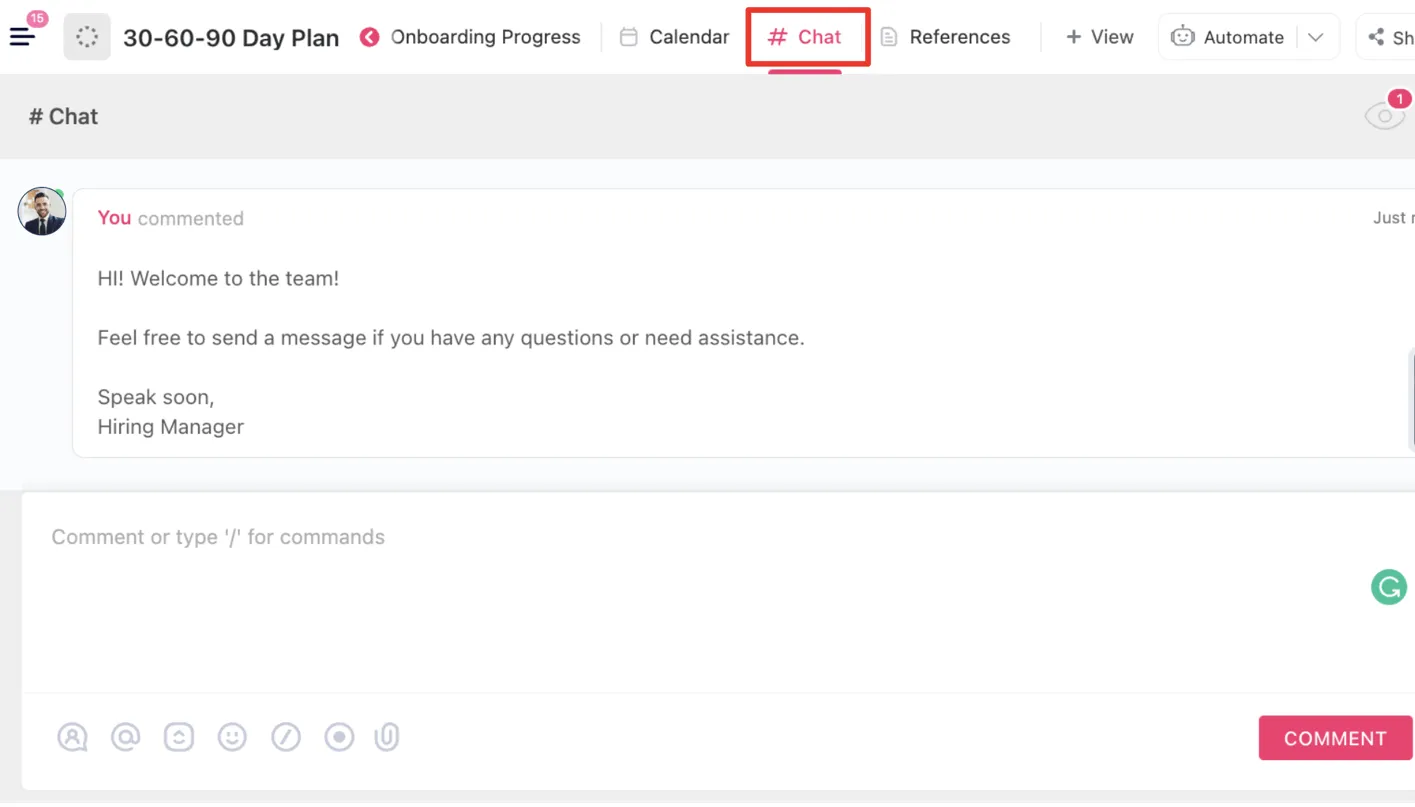Click the commenter's profile avatar

(x=42, y=211)
